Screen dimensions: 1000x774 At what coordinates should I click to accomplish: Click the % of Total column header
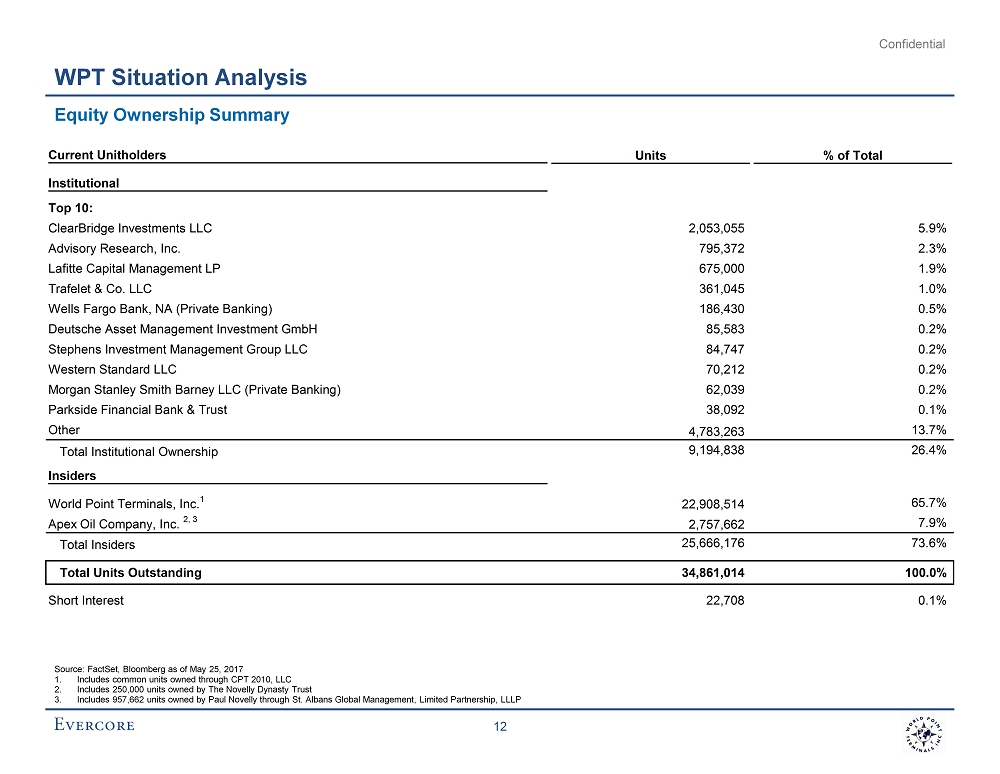852,155
